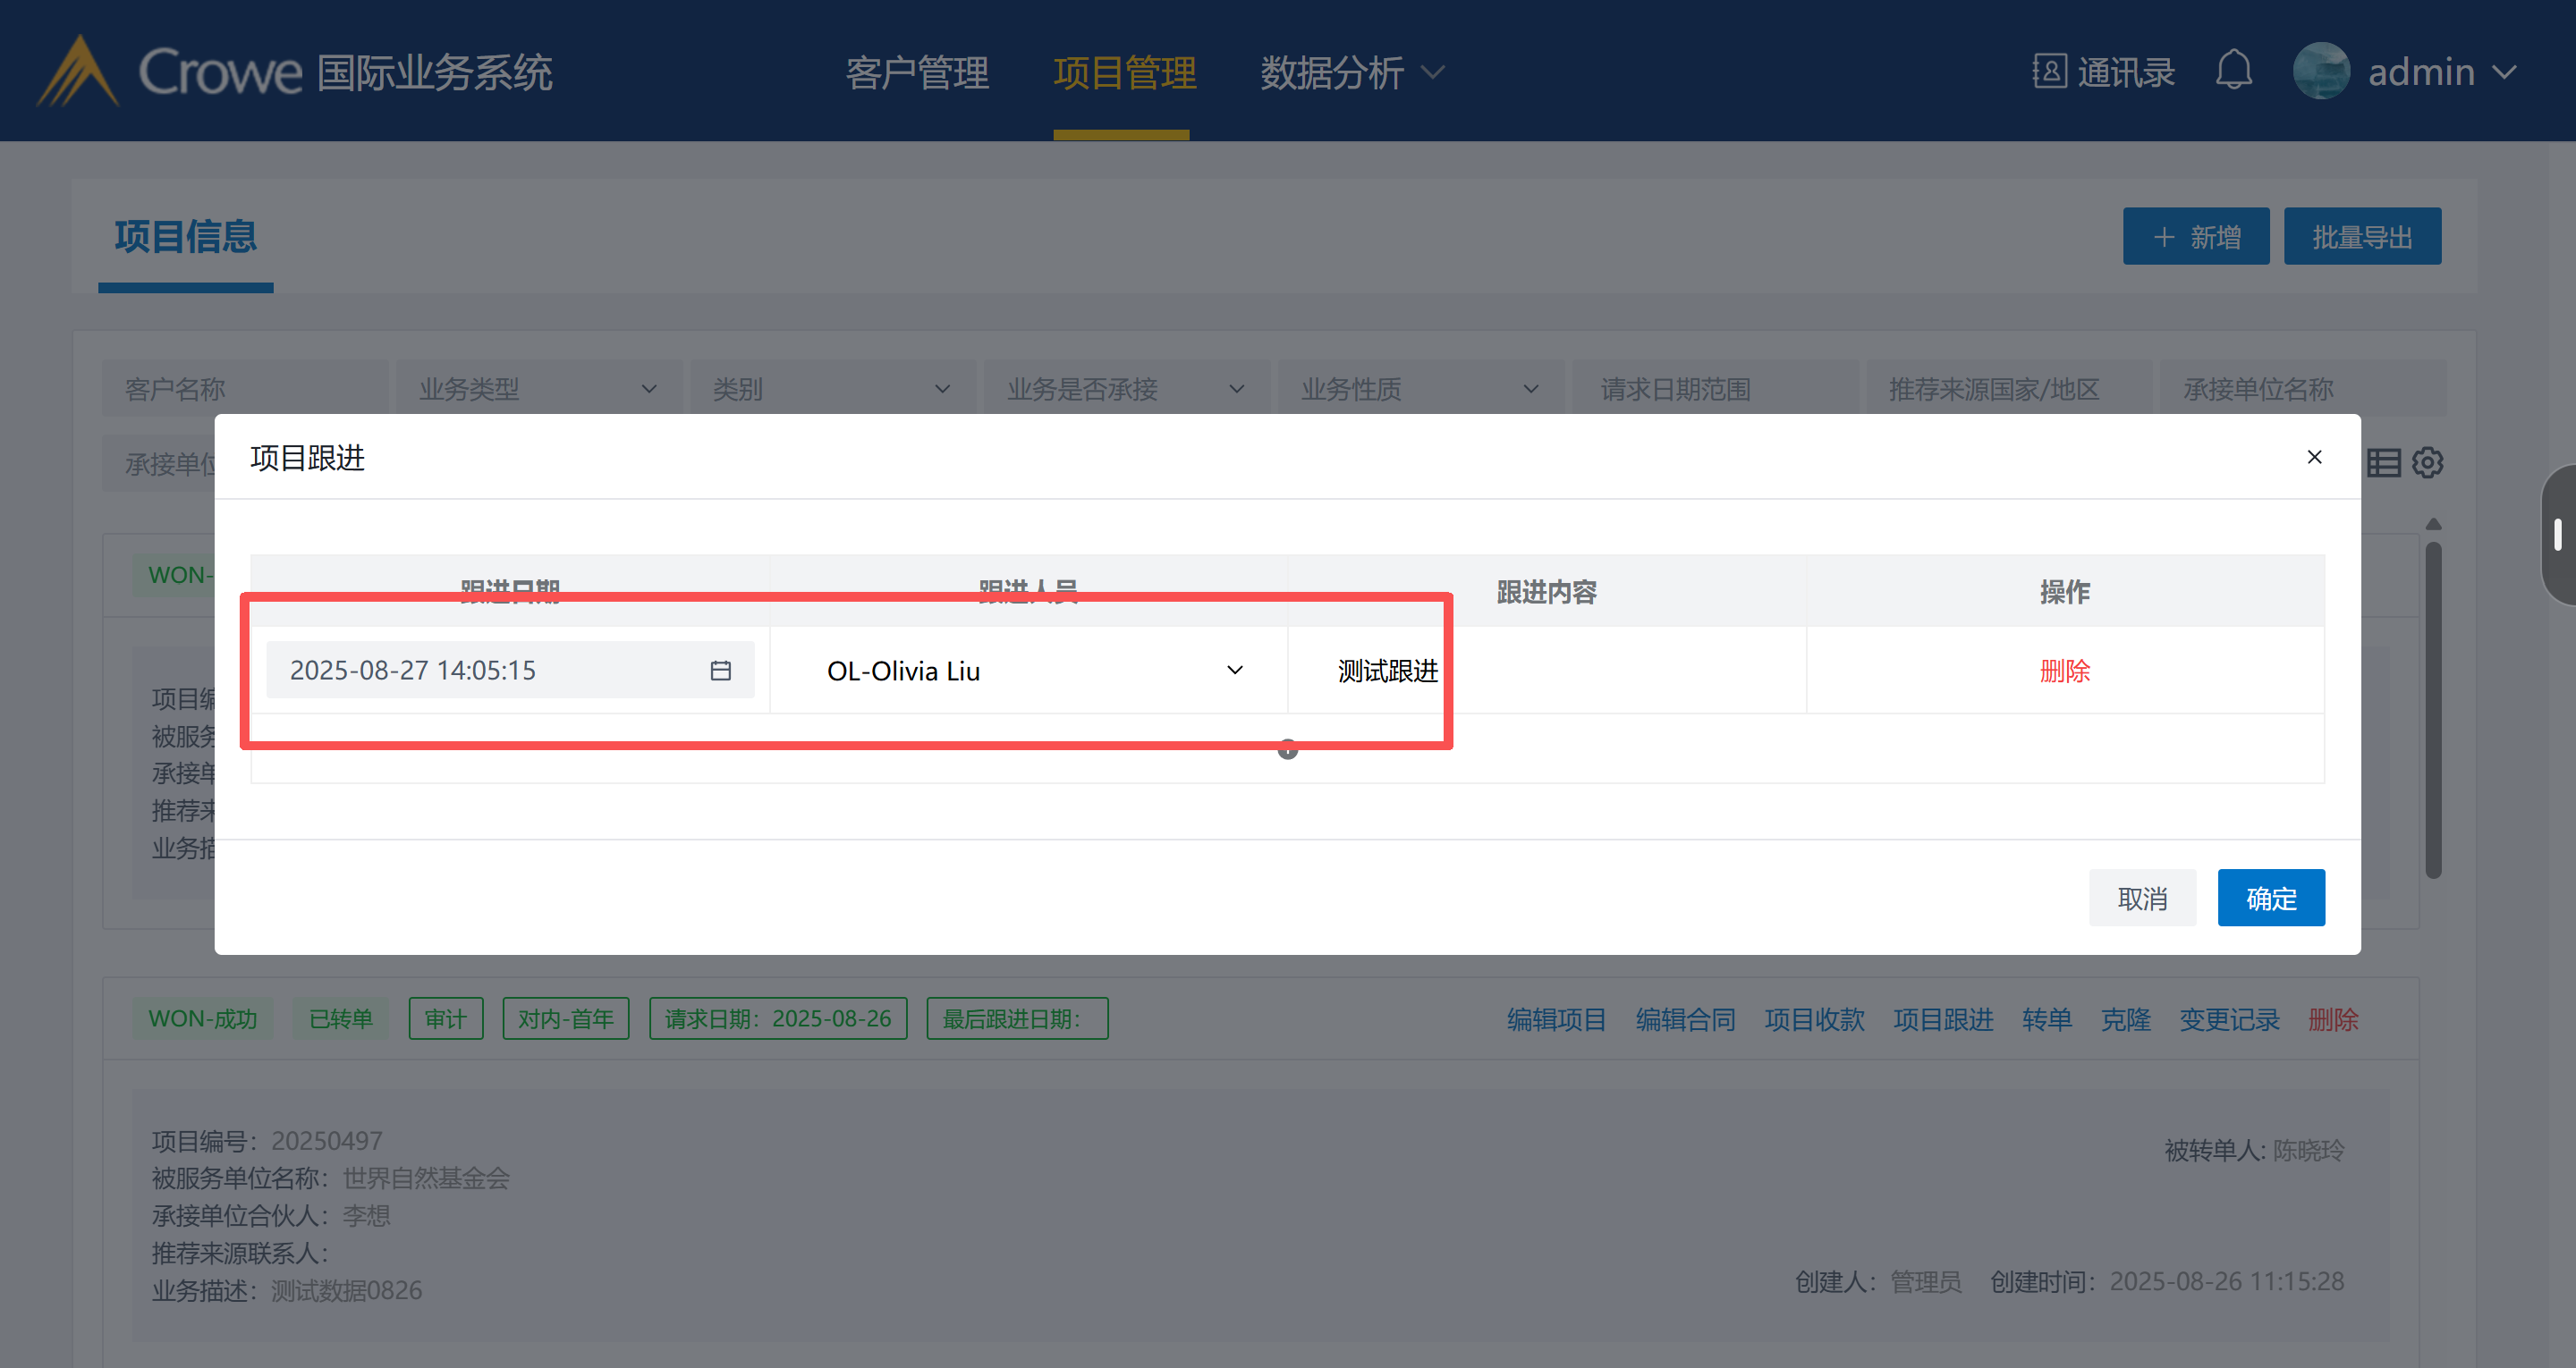Click the 确定 confirm button

click(2270, 898)
